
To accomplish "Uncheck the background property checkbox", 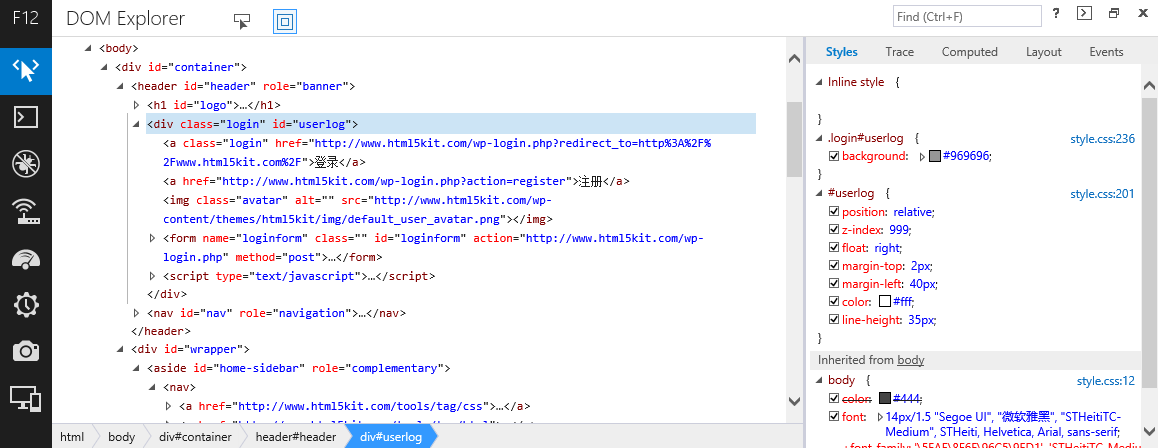I will click(x=834, y=156).
